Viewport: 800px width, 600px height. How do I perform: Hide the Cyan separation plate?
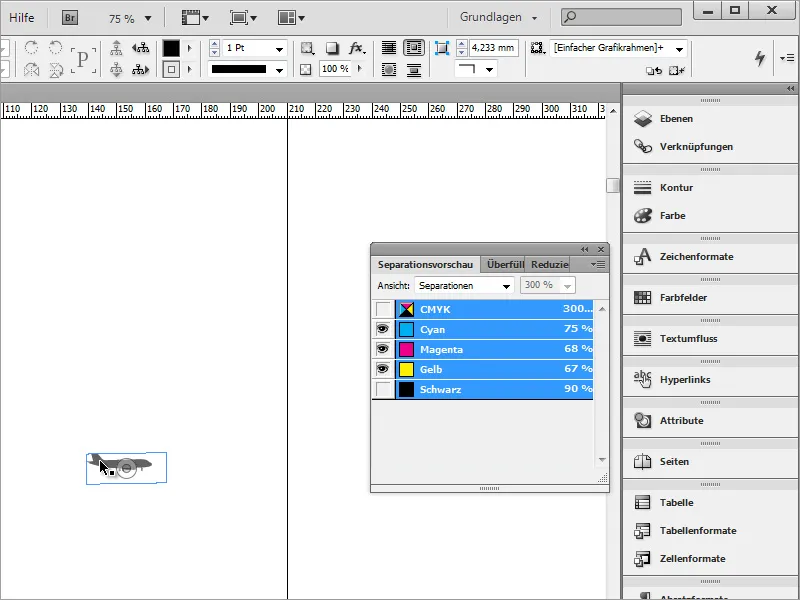coord(383,329)
